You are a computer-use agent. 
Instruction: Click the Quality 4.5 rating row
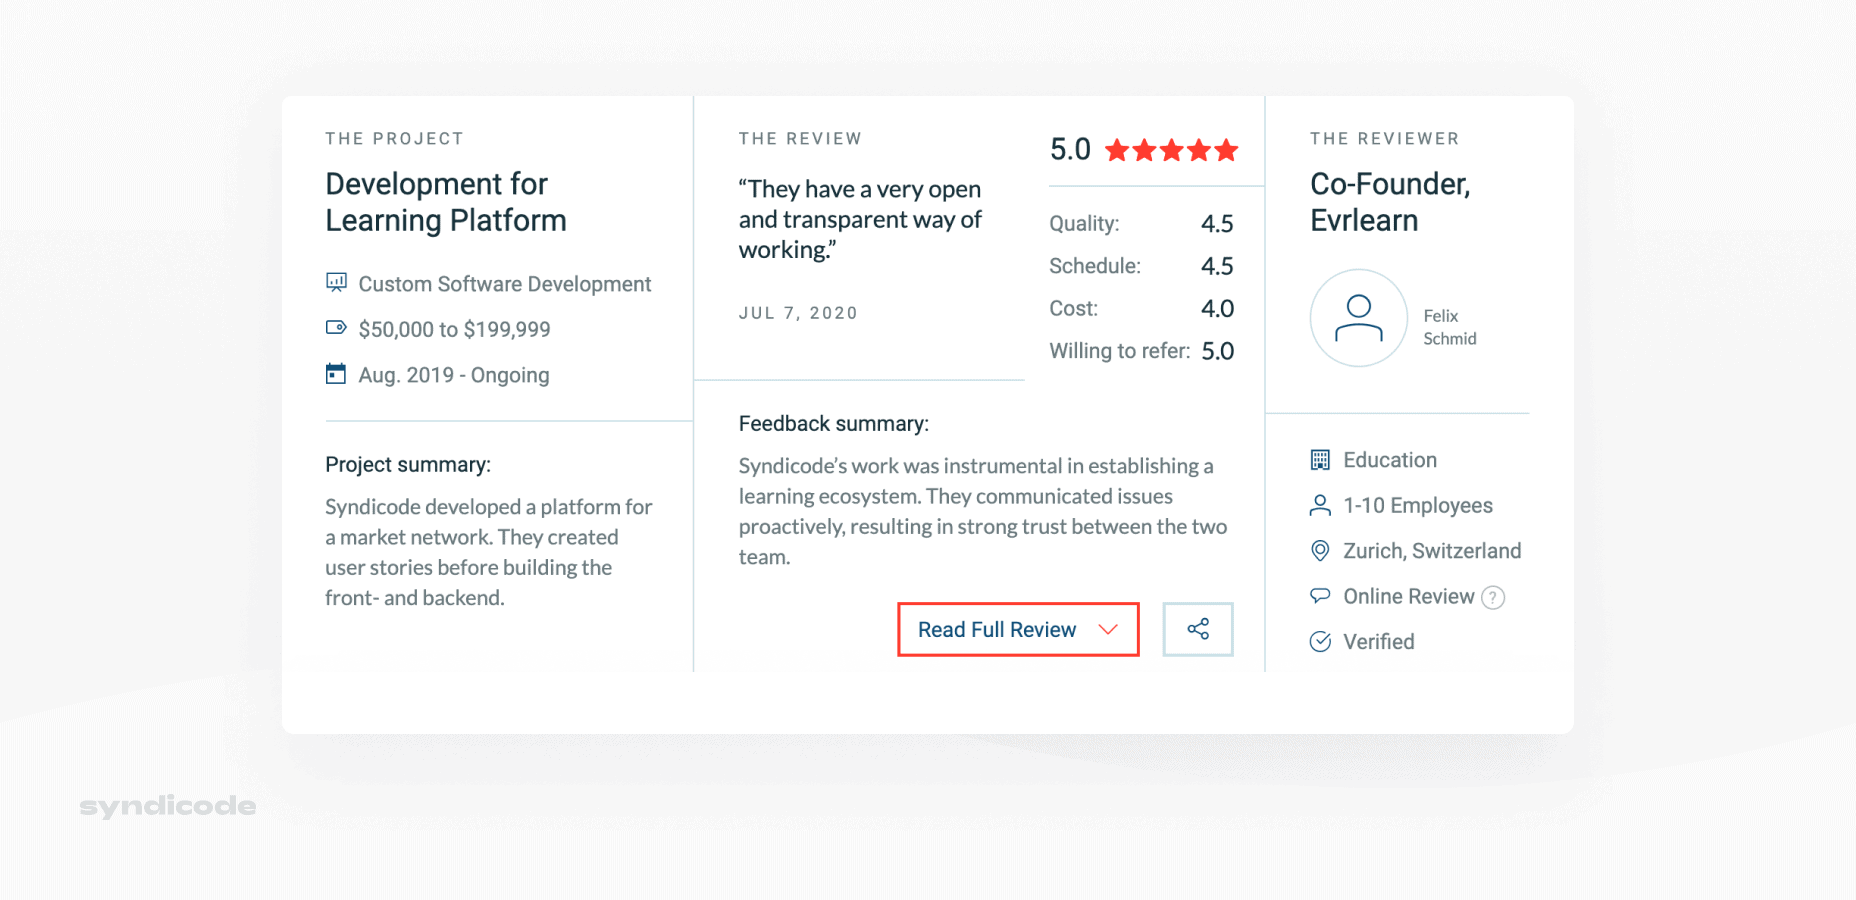1141,223
